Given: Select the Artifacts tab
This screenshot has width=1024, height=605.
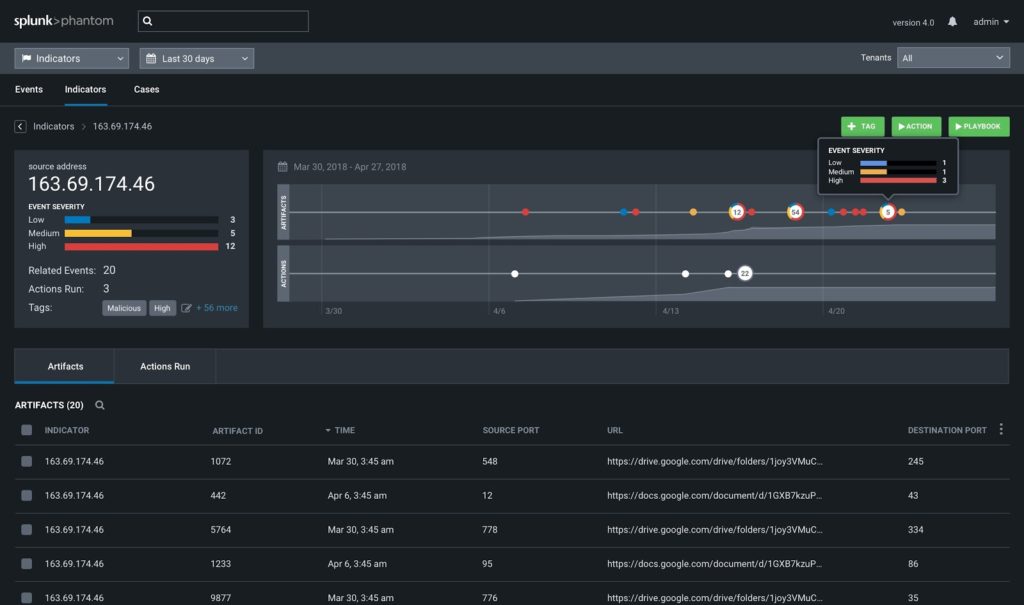Looking at the screenshot, I should click(x=65, y=366).
